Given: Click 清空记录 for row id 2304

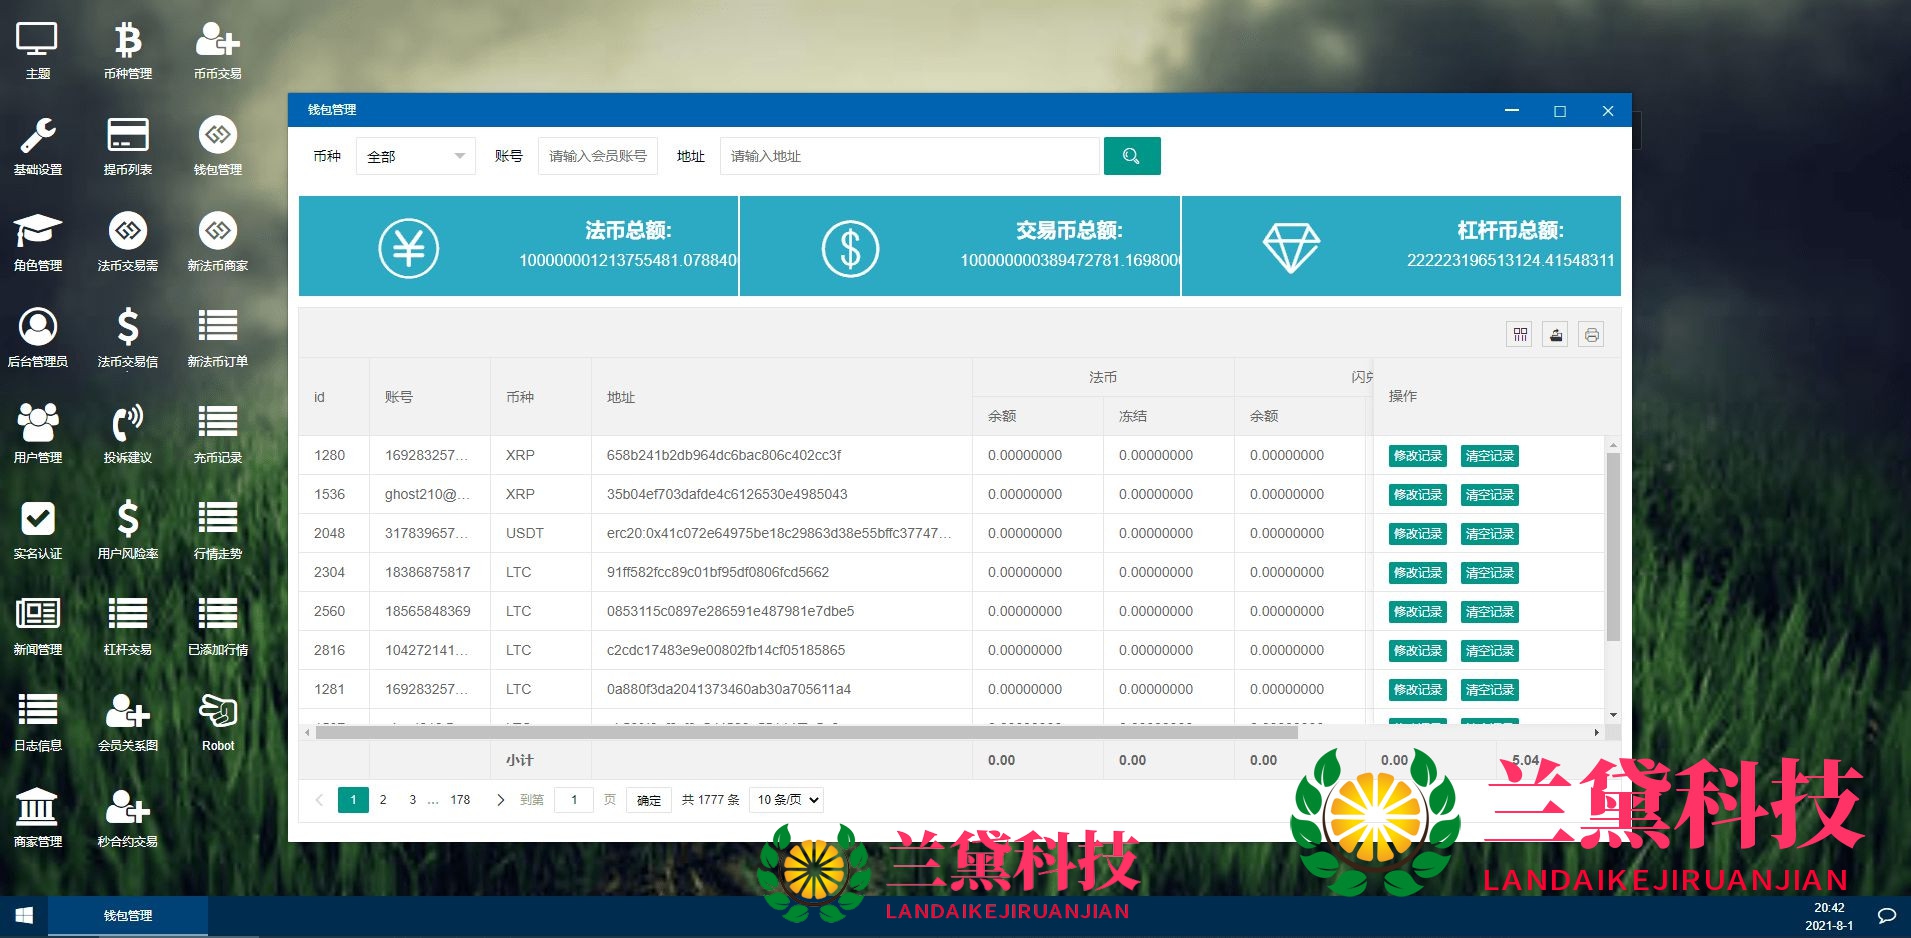Looking at the screenshot, I should (1489, 573).
